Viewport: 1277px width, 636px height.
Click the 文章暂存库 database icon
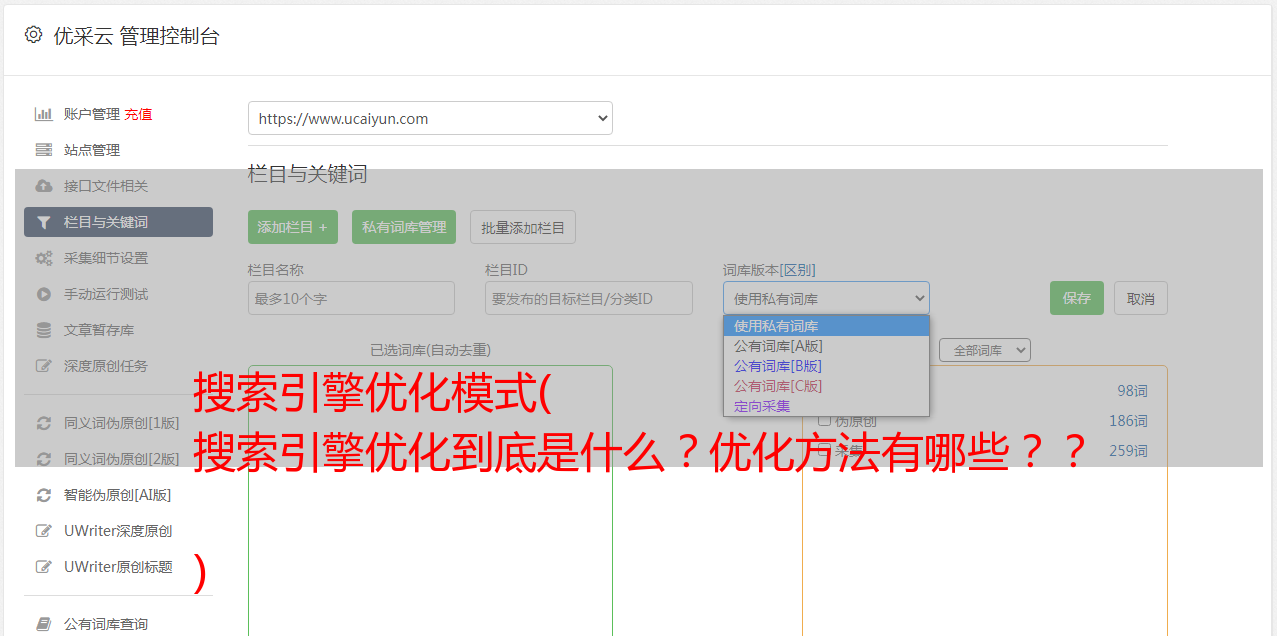pos(43,330)
